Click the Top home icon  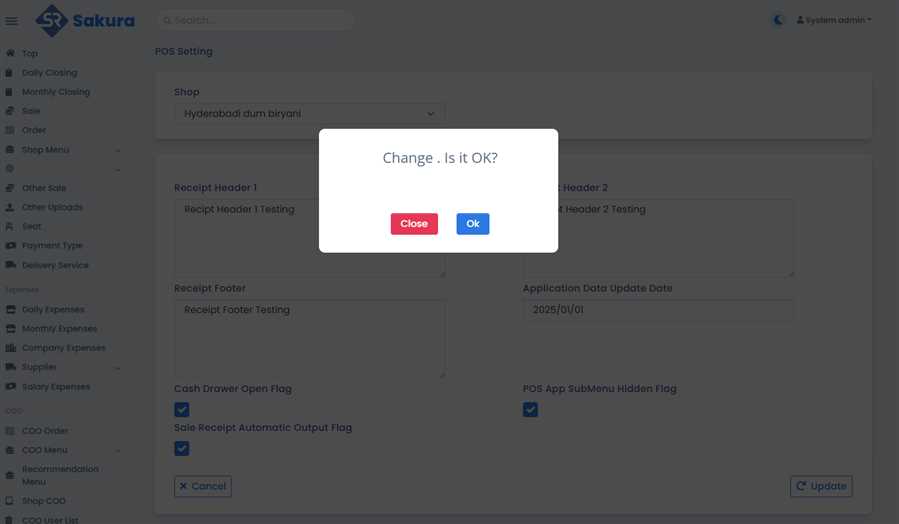point(10,54)
